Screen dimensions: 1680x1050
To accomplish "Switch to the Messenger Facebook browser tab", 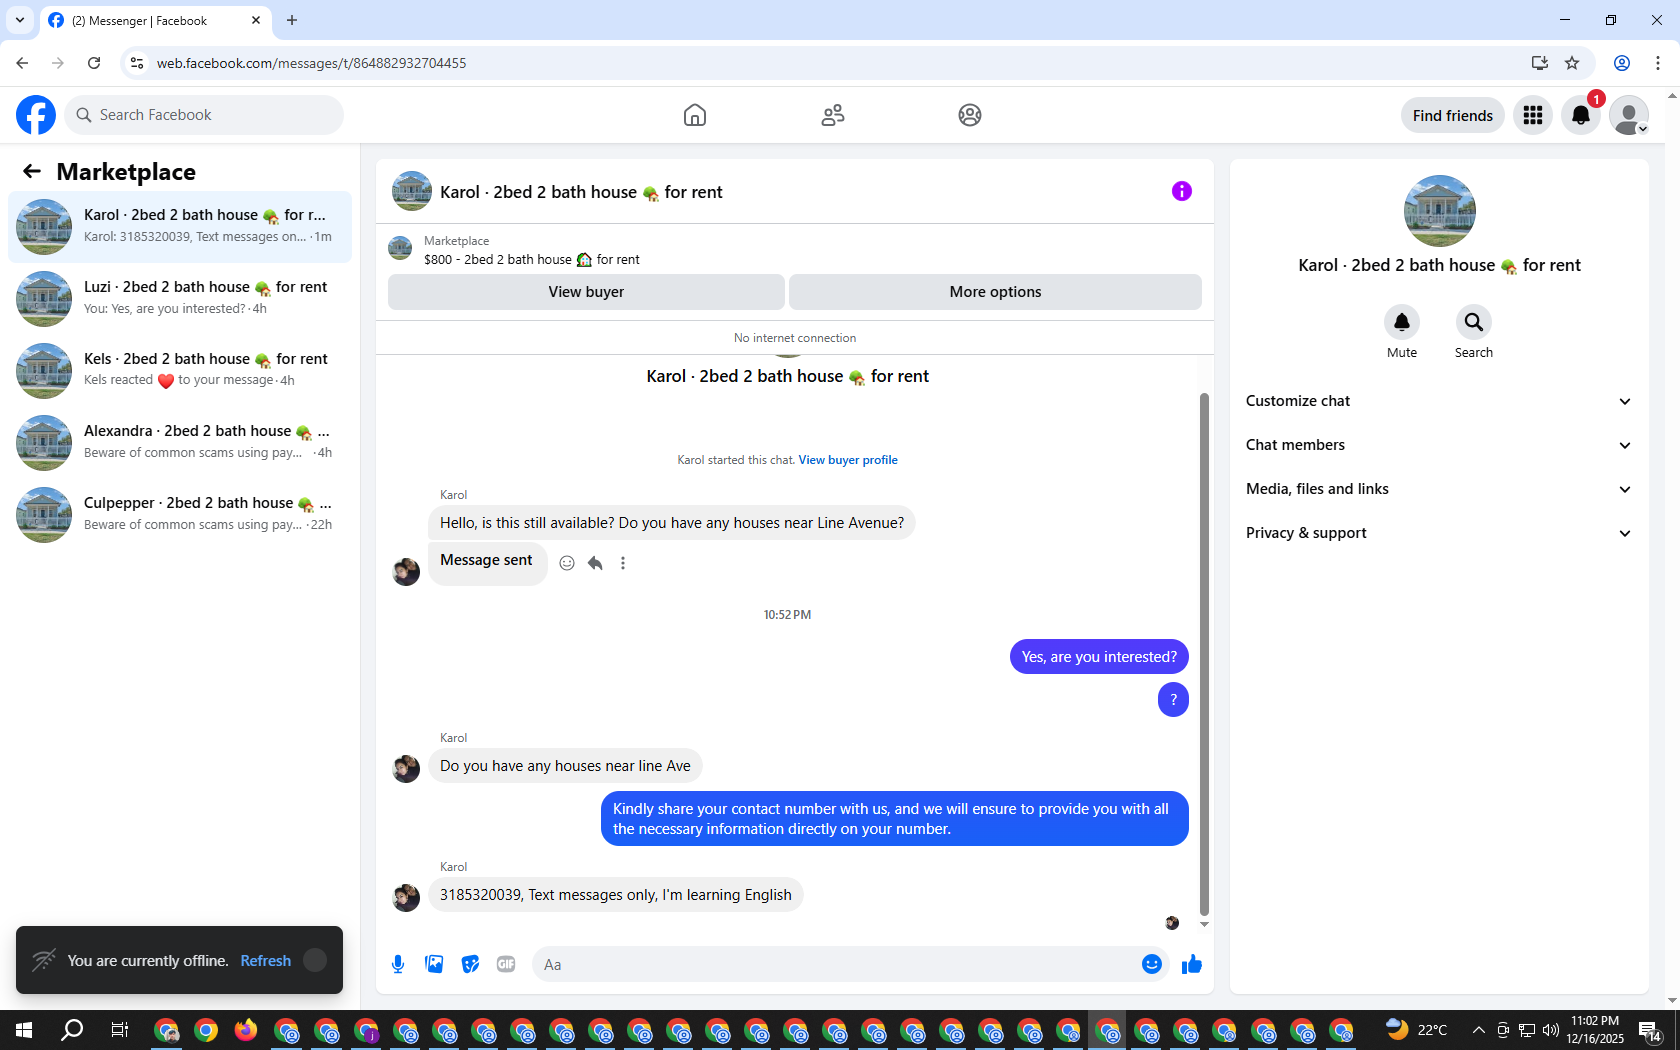I will (155, 20).
